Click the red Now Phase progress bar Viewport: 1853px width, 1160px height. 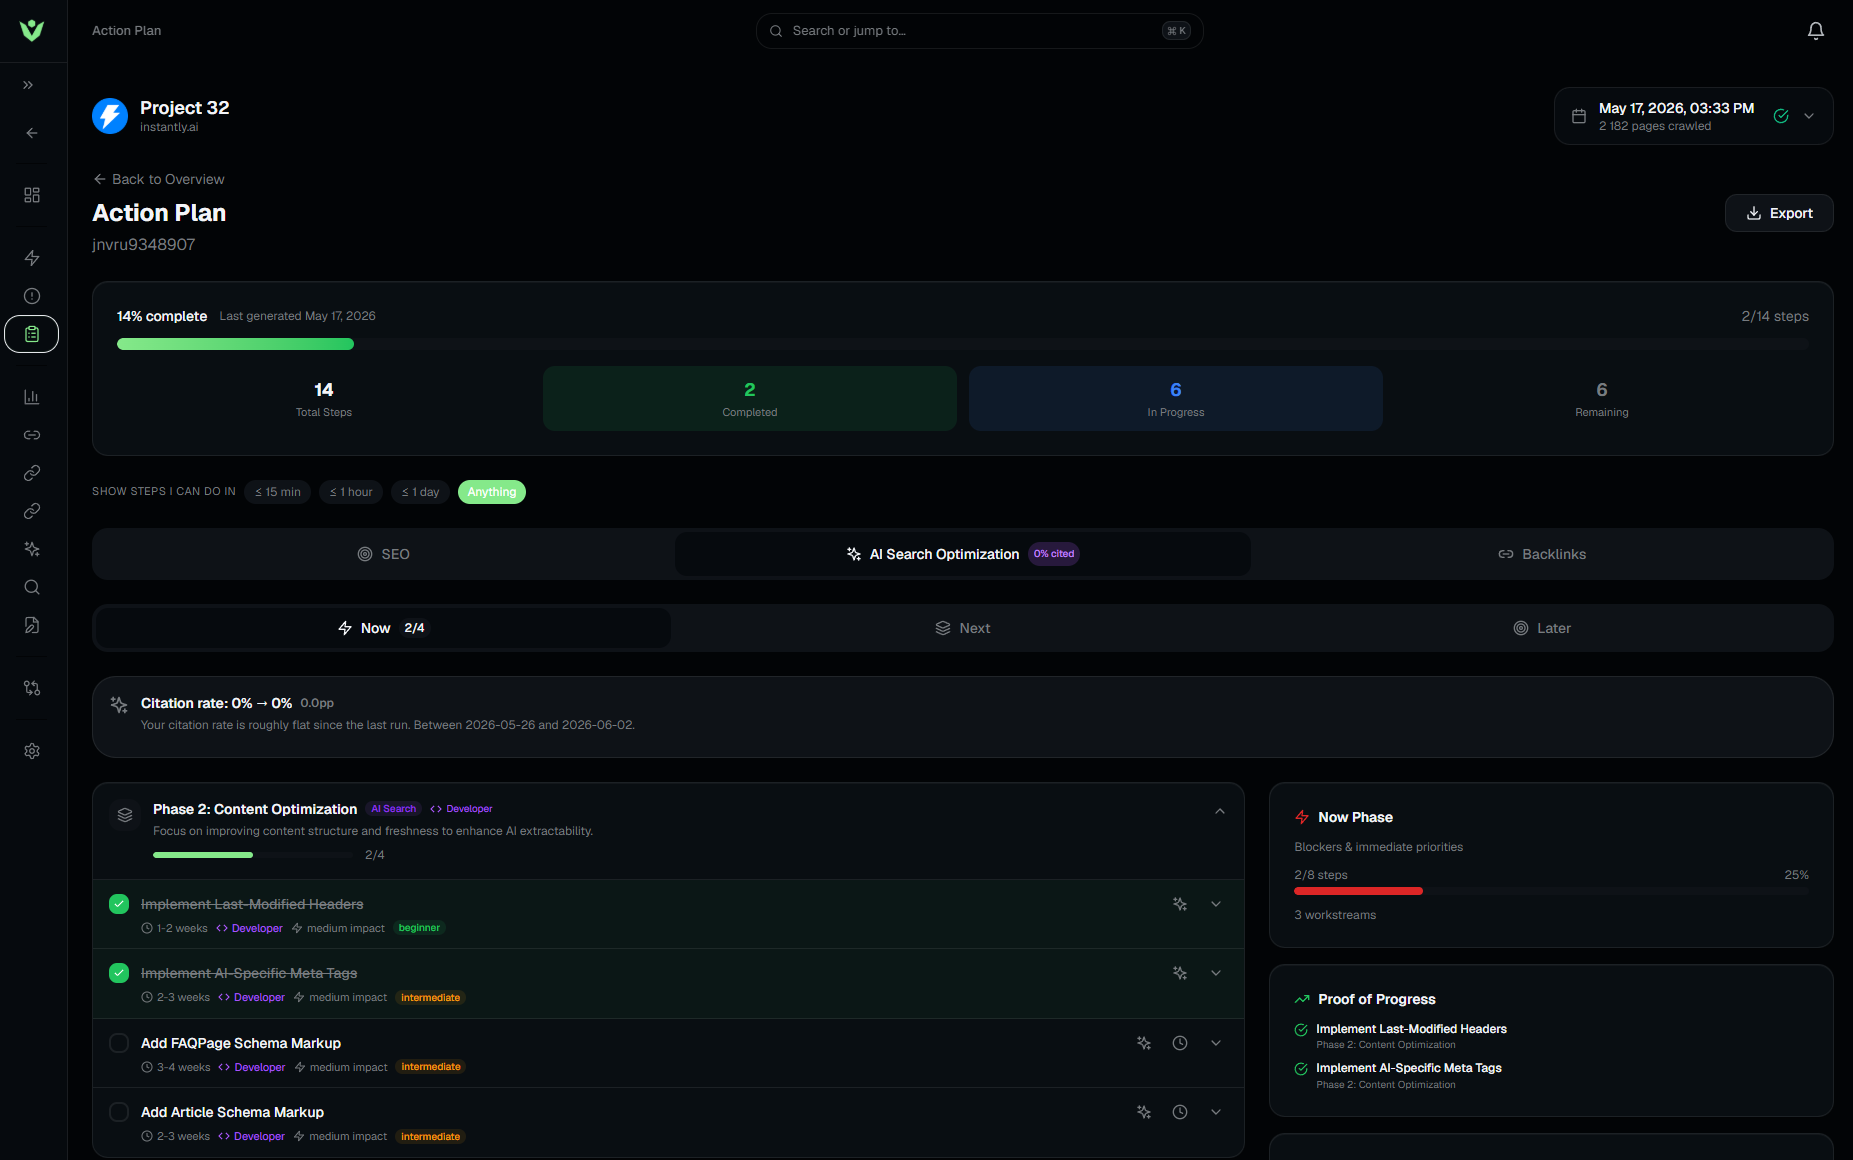[x=1551, y=891]
